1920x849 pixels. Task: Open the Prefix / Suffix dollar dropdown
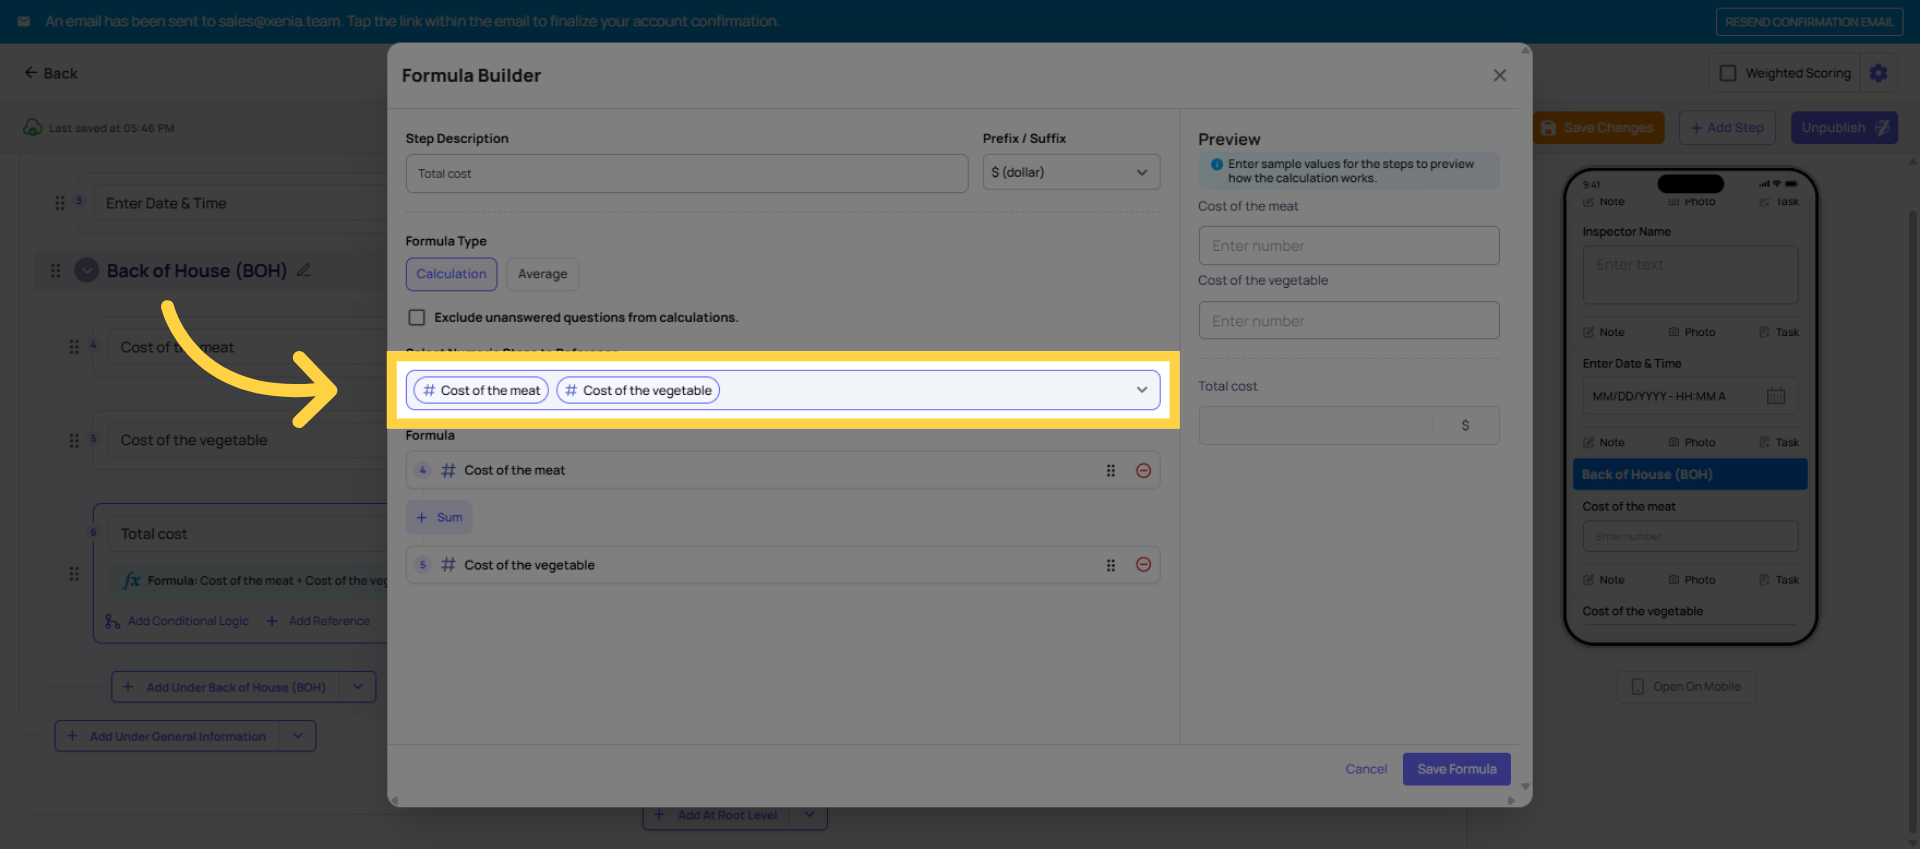point(1071,172)
